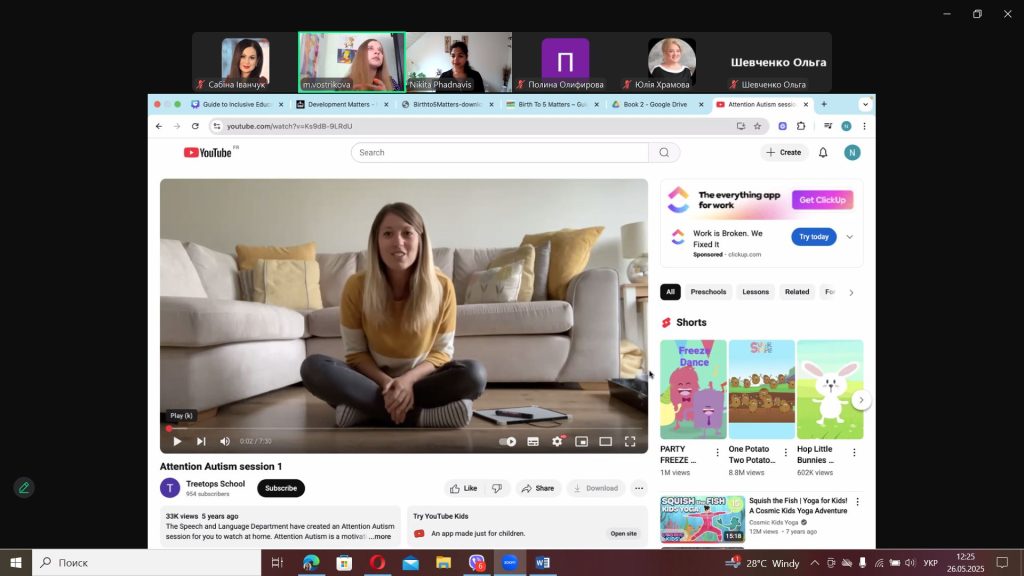Open the YouTube Kids site
1024x576 pixels.
click(x=623, y=534)
